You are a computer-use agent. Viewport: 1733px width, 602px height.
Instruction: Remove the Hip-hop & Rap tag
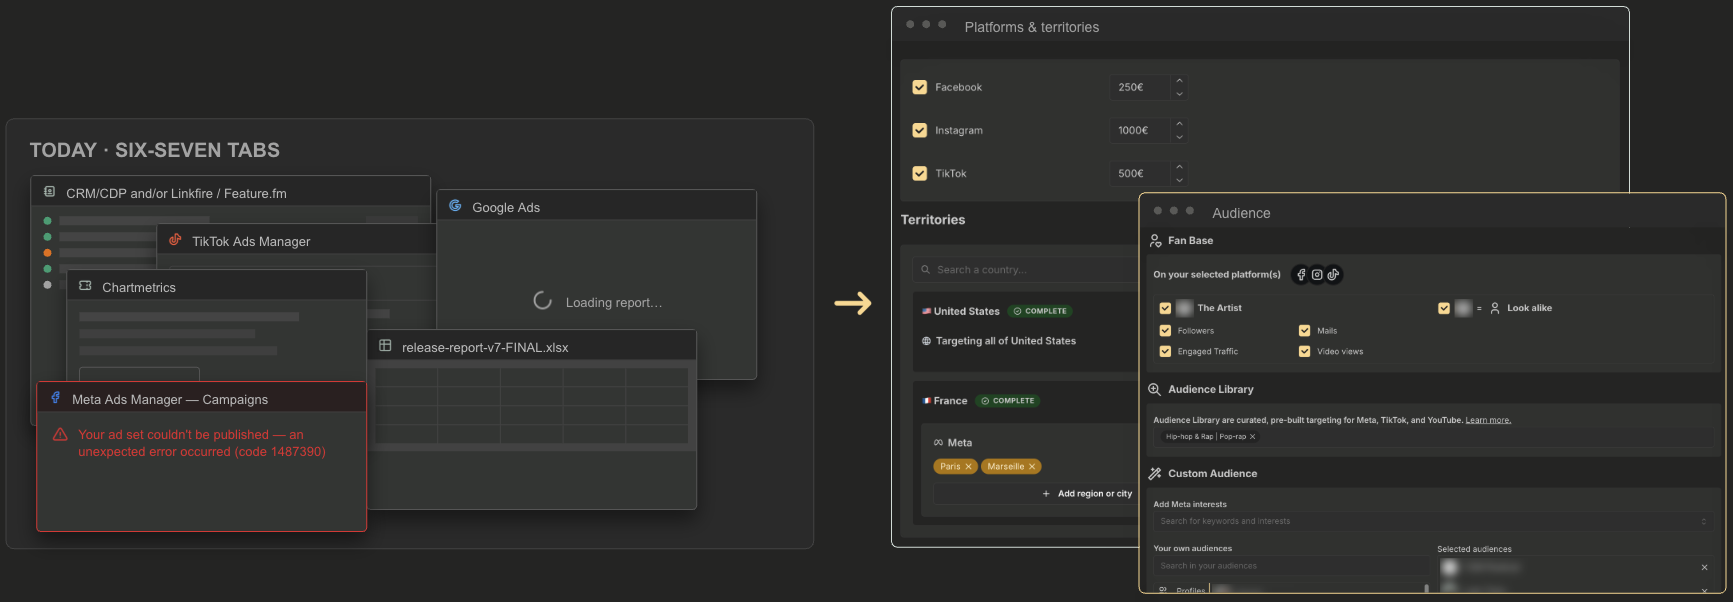click(x=1252, y=437)
